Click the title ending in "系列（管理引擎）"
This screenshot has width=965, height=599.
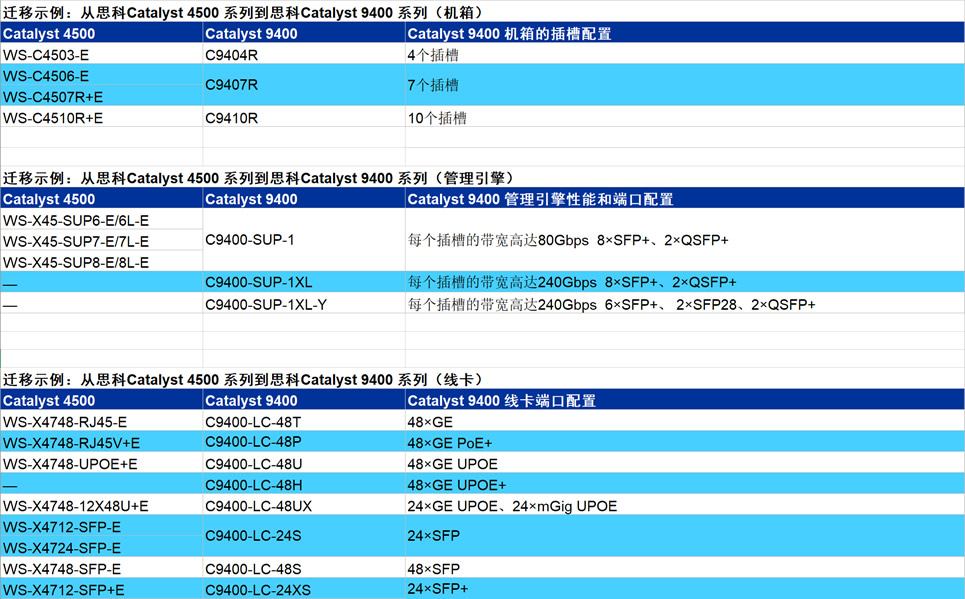tap(258, 178)
